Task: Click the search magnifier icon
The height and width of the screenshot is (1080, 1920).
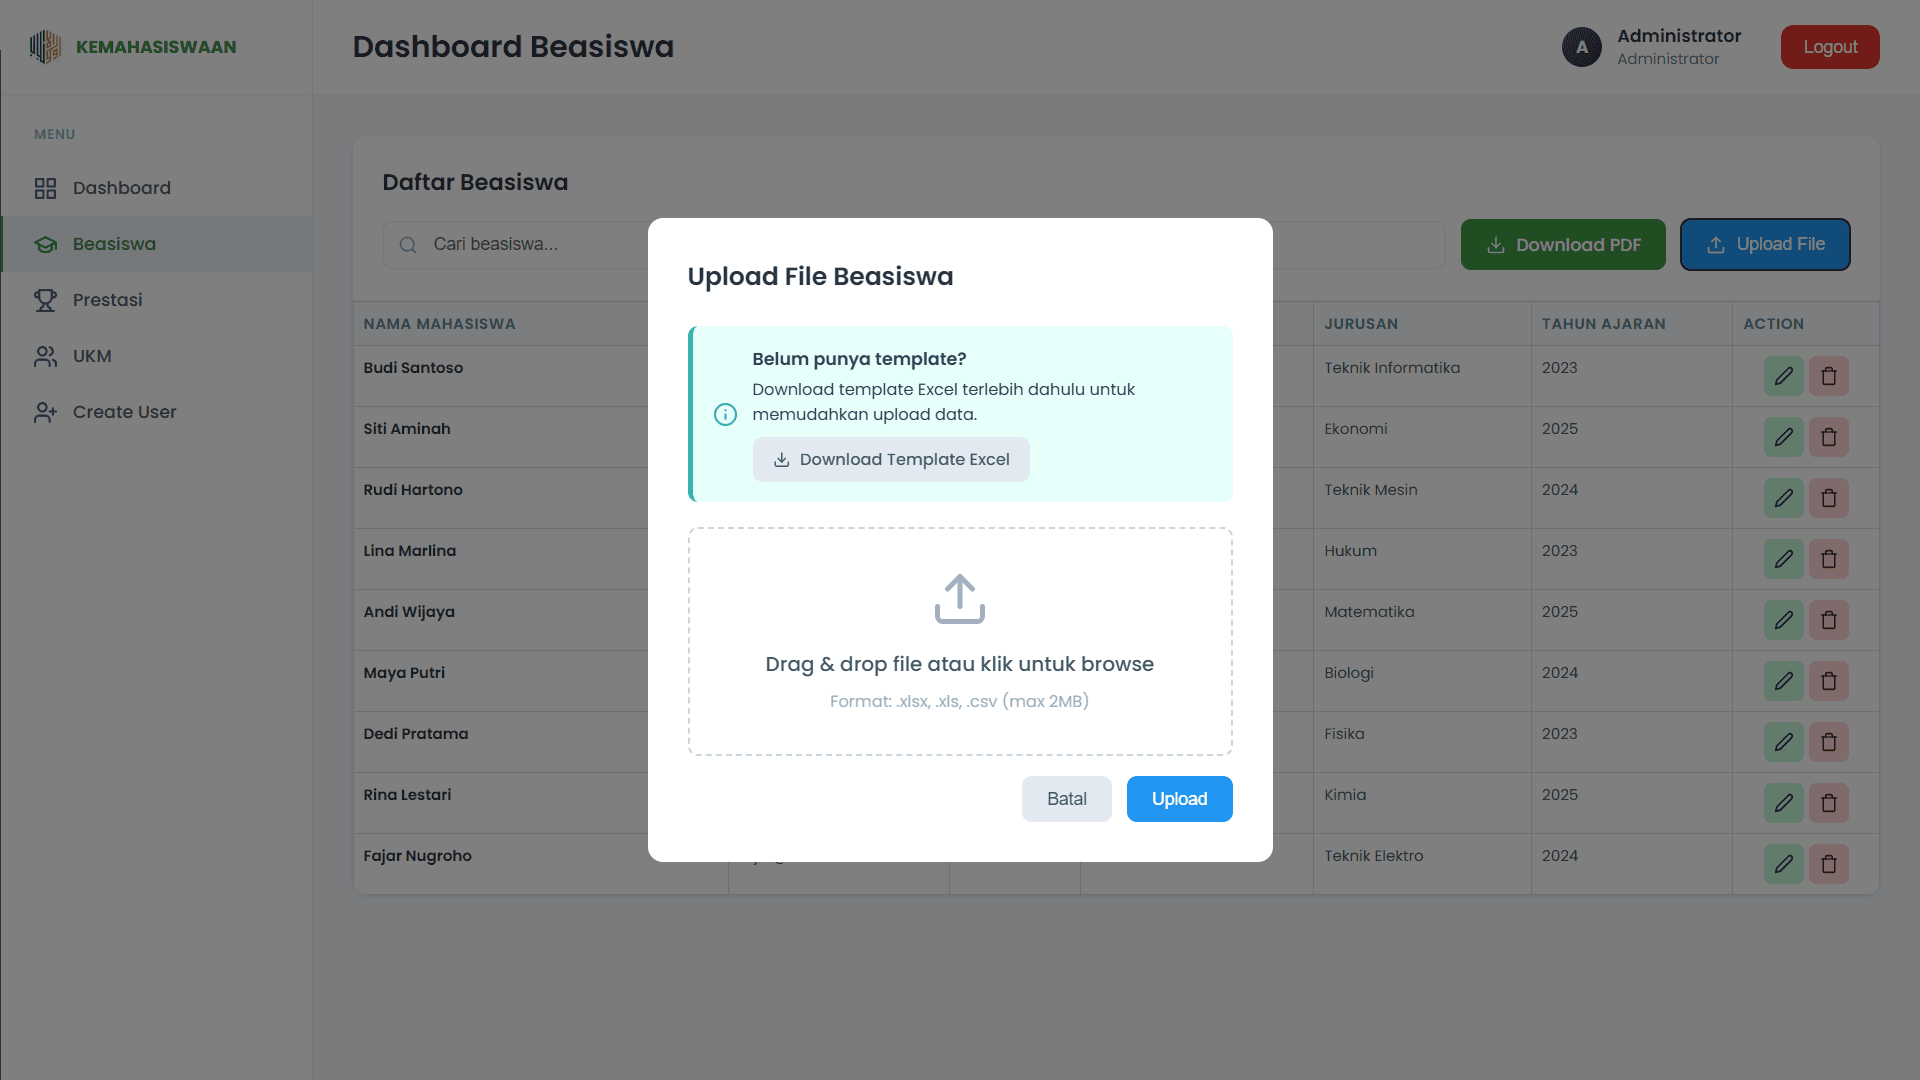Action: [x=407, y=244]
